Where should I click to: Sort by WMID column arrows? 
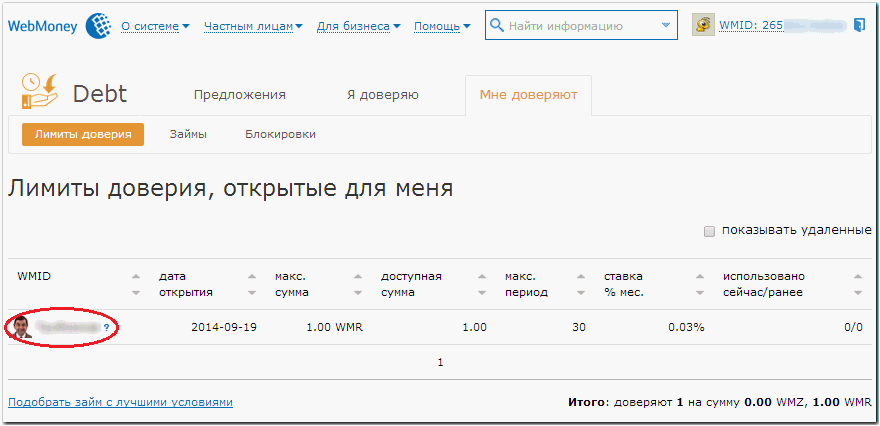(136, 284)
